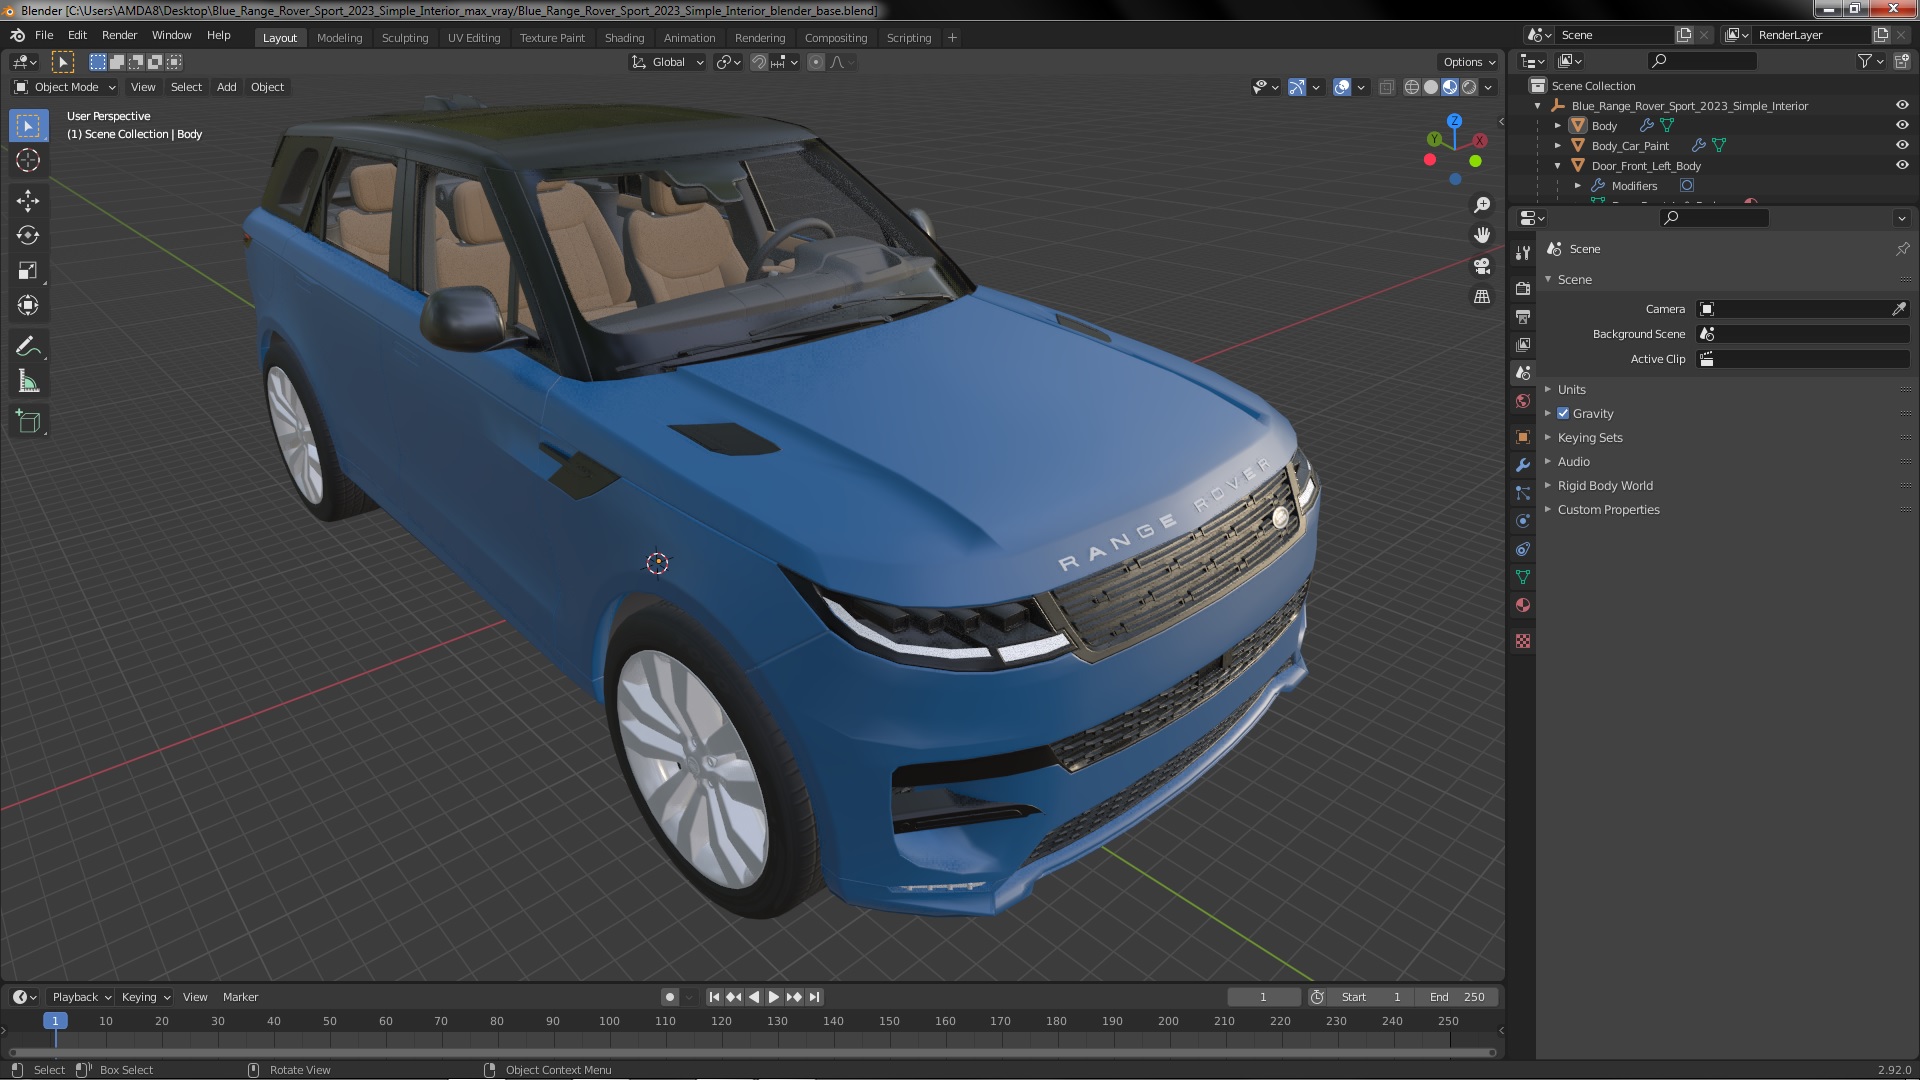Play the animation forward

[774, 998]
